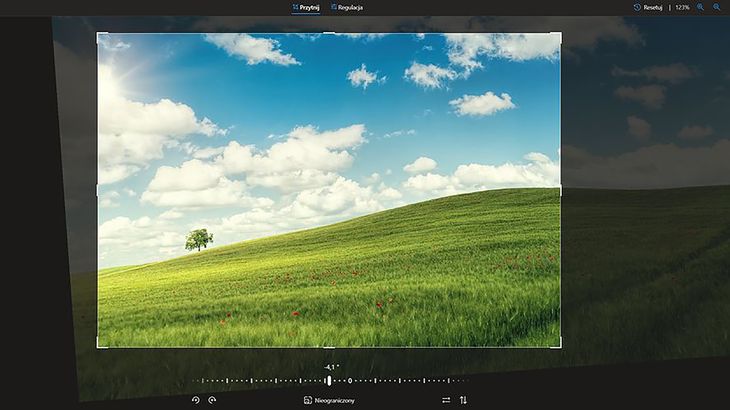Click the zoom out magnifier icon
730x410 pixels.
pyautogui.click(x=716, y=7)
